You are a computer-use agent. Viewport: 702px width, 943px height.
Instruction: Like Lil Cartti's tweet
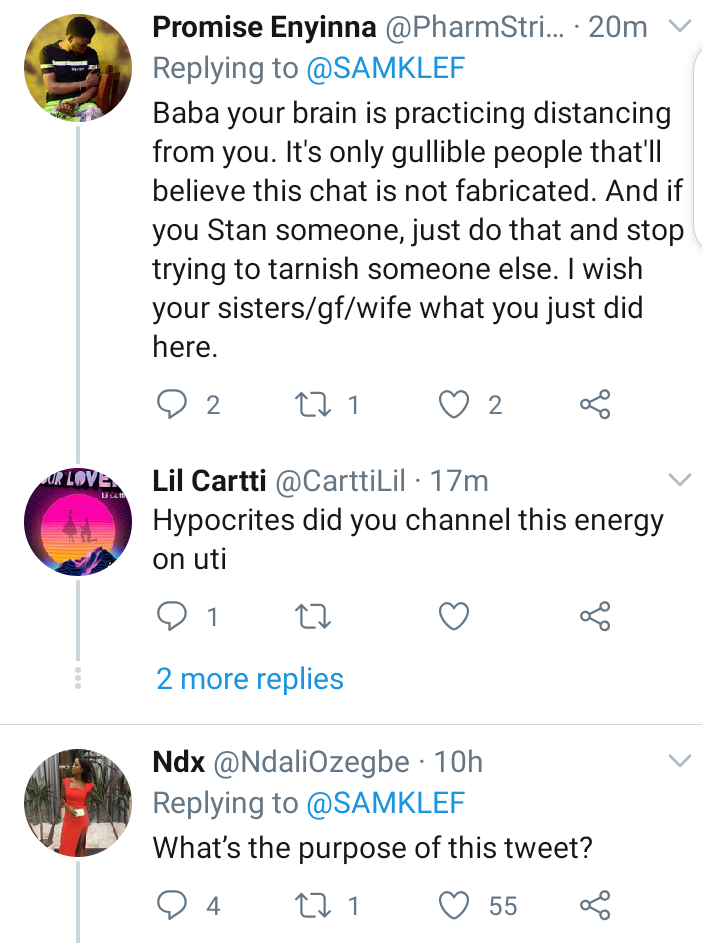click(x=454, y=616)
